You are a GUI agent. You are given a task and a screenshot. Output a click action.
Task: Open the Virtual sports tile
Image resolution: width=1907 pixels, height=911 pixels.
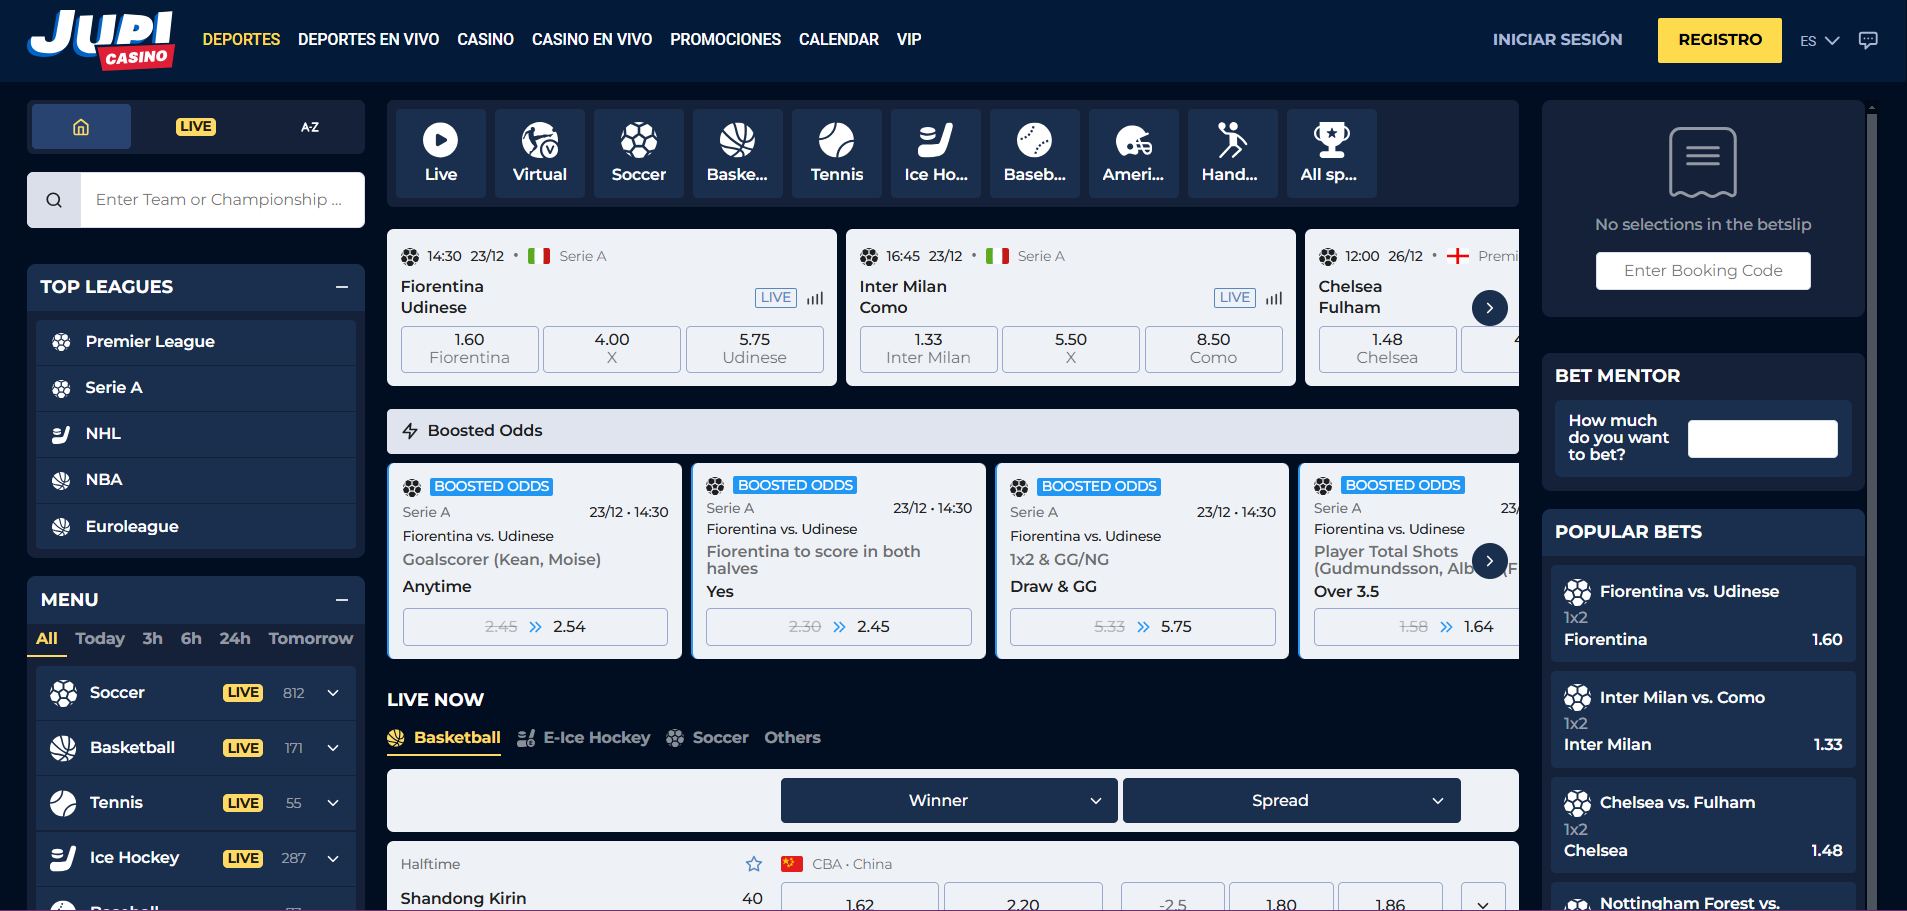point(540,153)
